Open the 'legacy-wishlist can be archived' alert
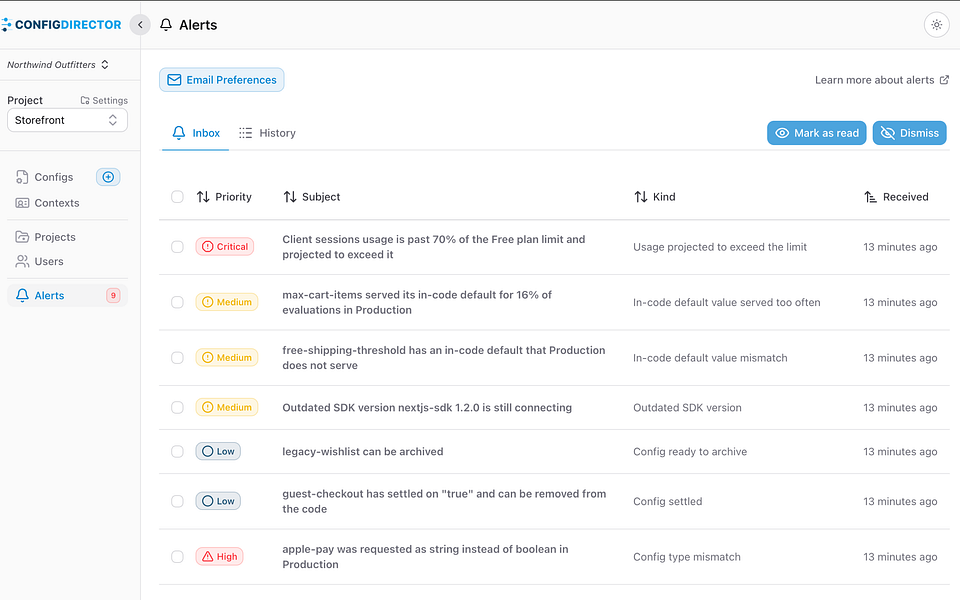Image resolution: width=960 pixels, height=600 pixels. point(362,452)
